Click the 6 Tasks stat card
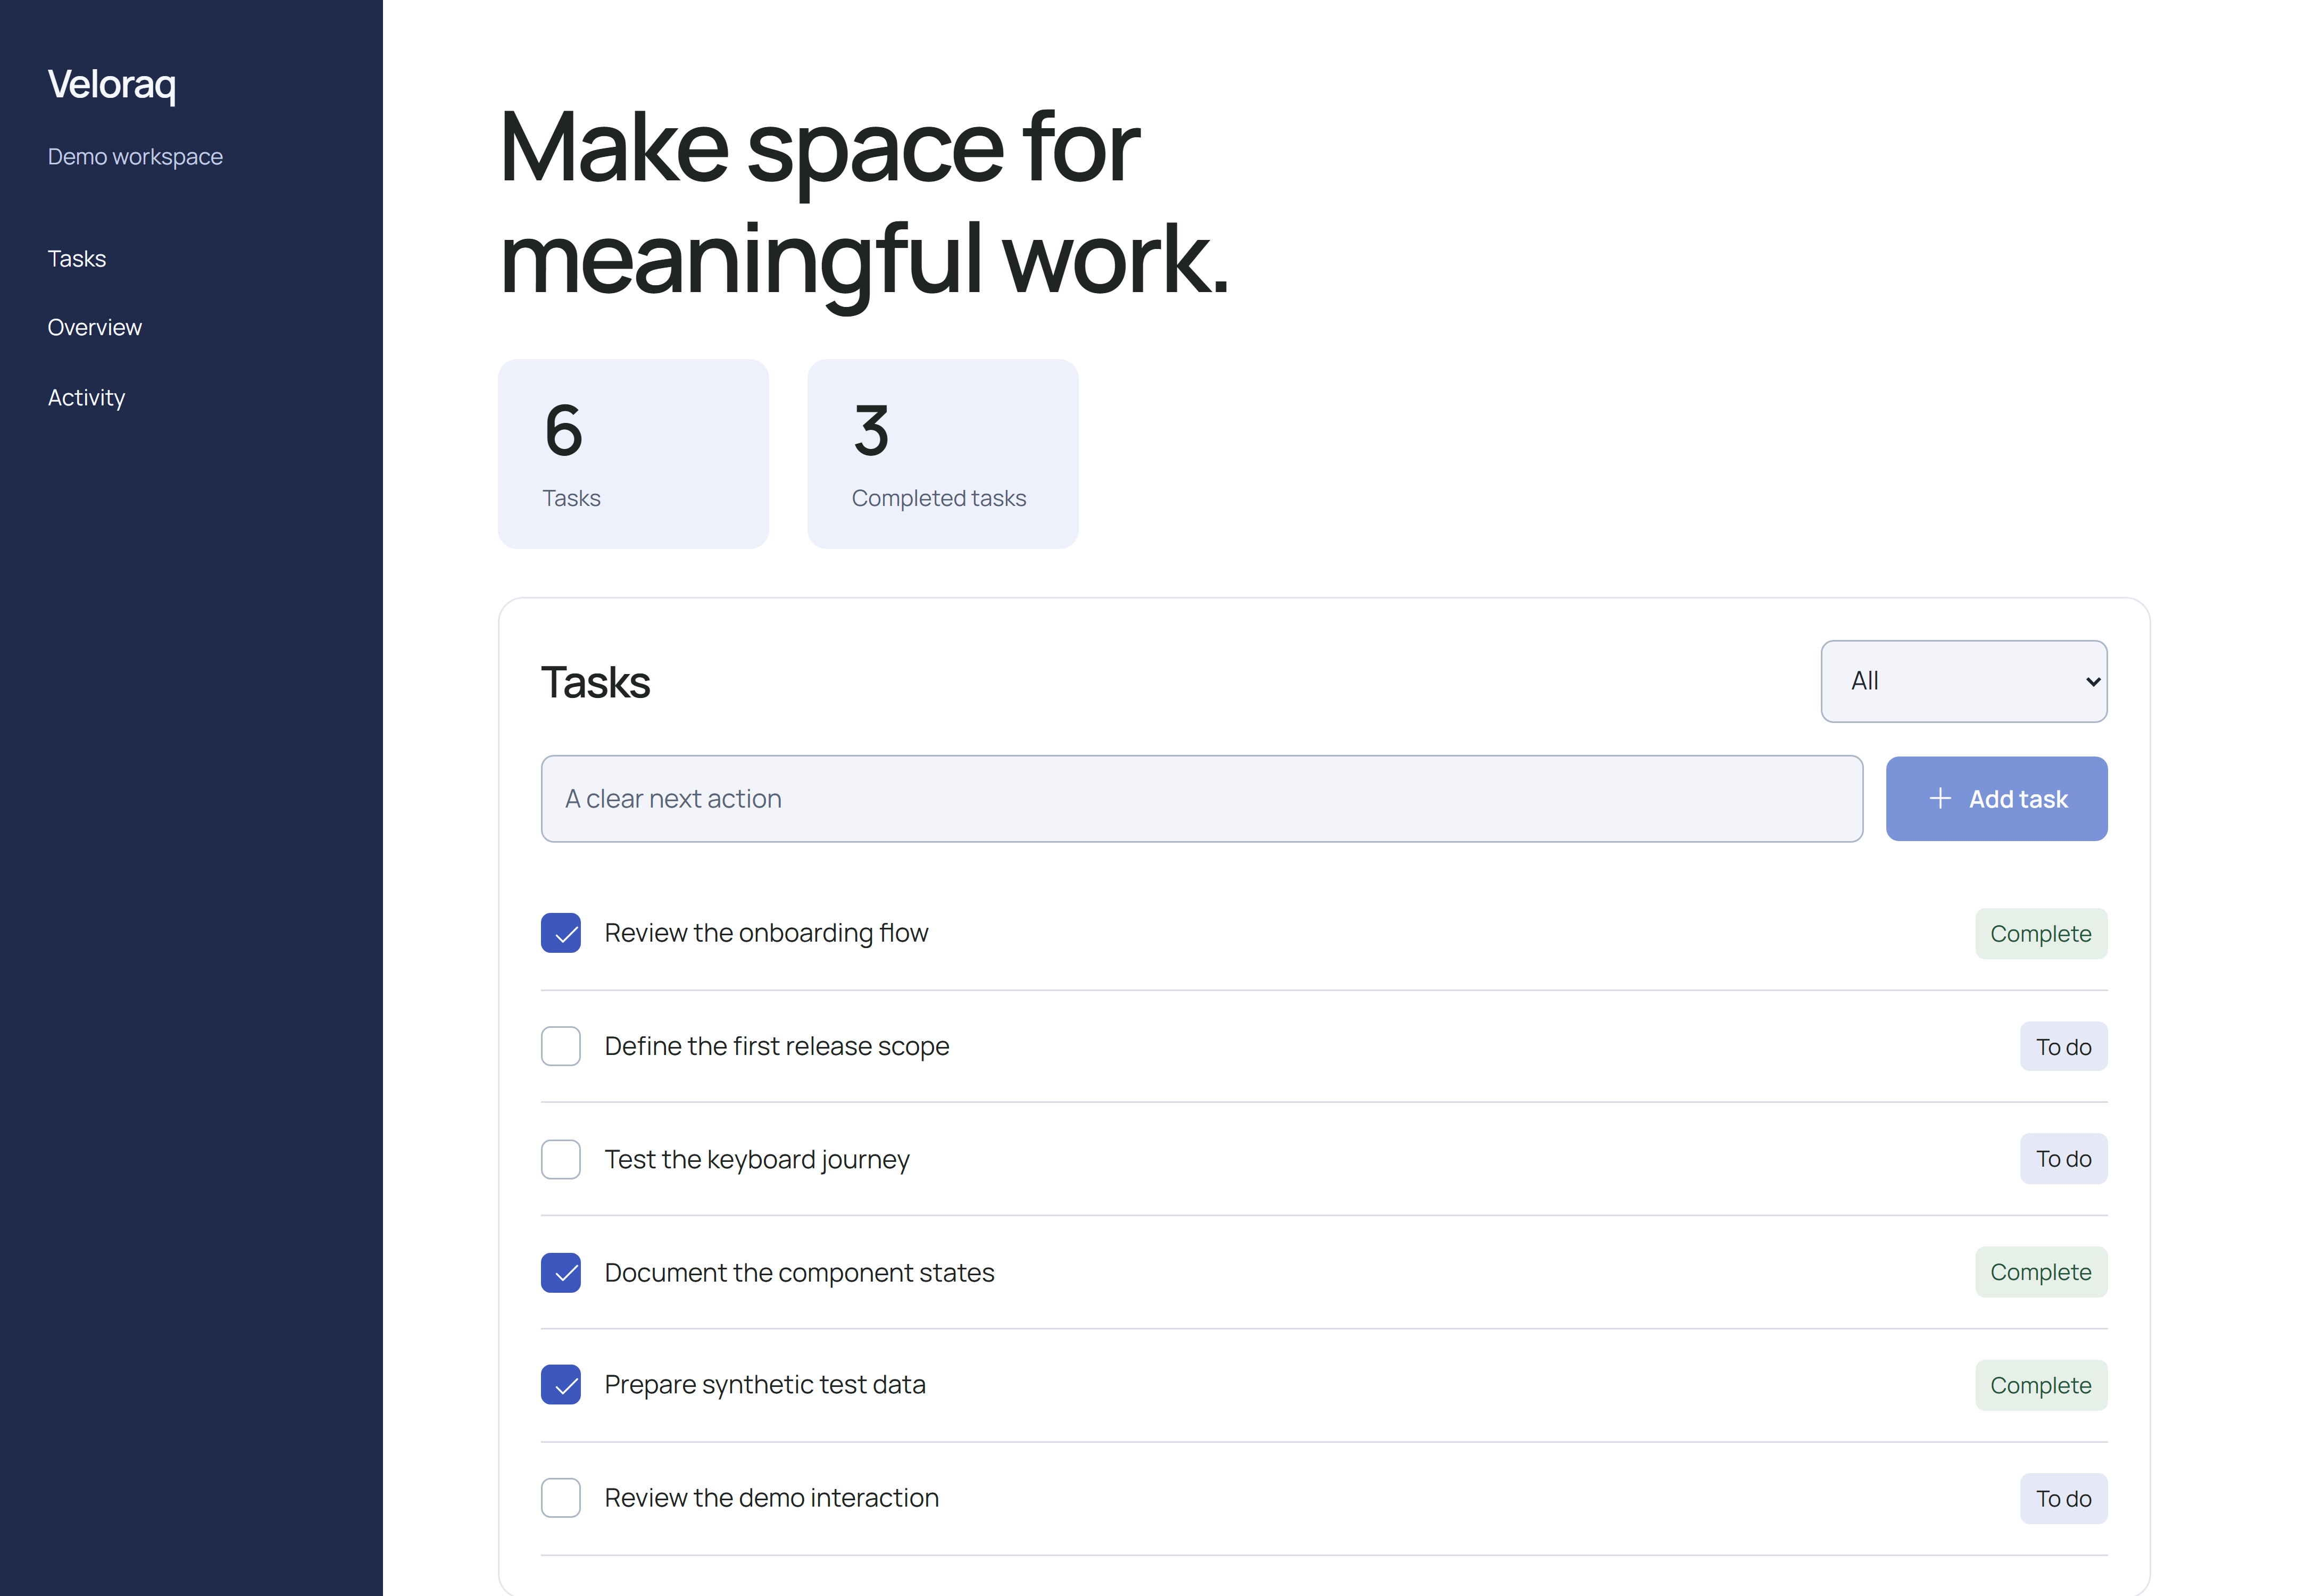 pyautogui.click(x=633, y=454)
